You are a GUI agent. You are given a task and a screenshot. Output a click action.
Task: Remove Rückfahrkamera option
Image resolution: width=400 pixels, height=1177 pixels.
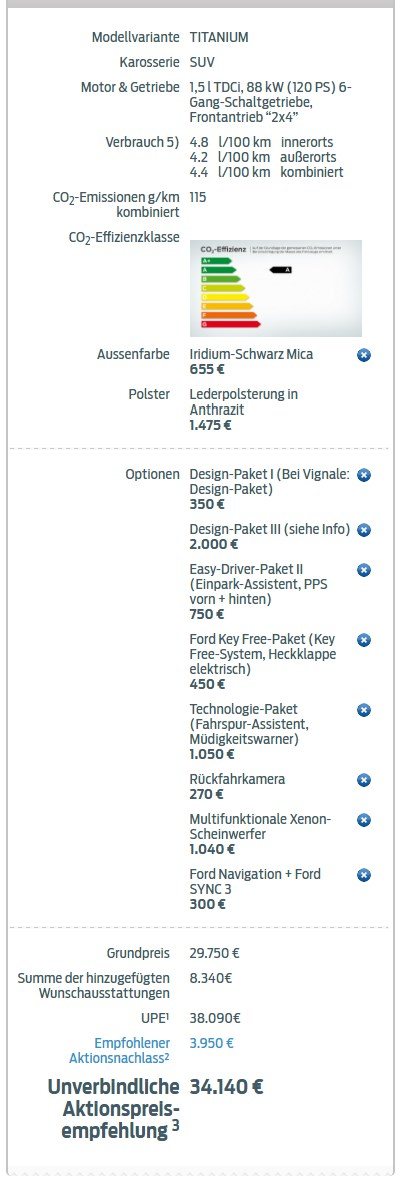pyautogui.click(x=364, y=780)
